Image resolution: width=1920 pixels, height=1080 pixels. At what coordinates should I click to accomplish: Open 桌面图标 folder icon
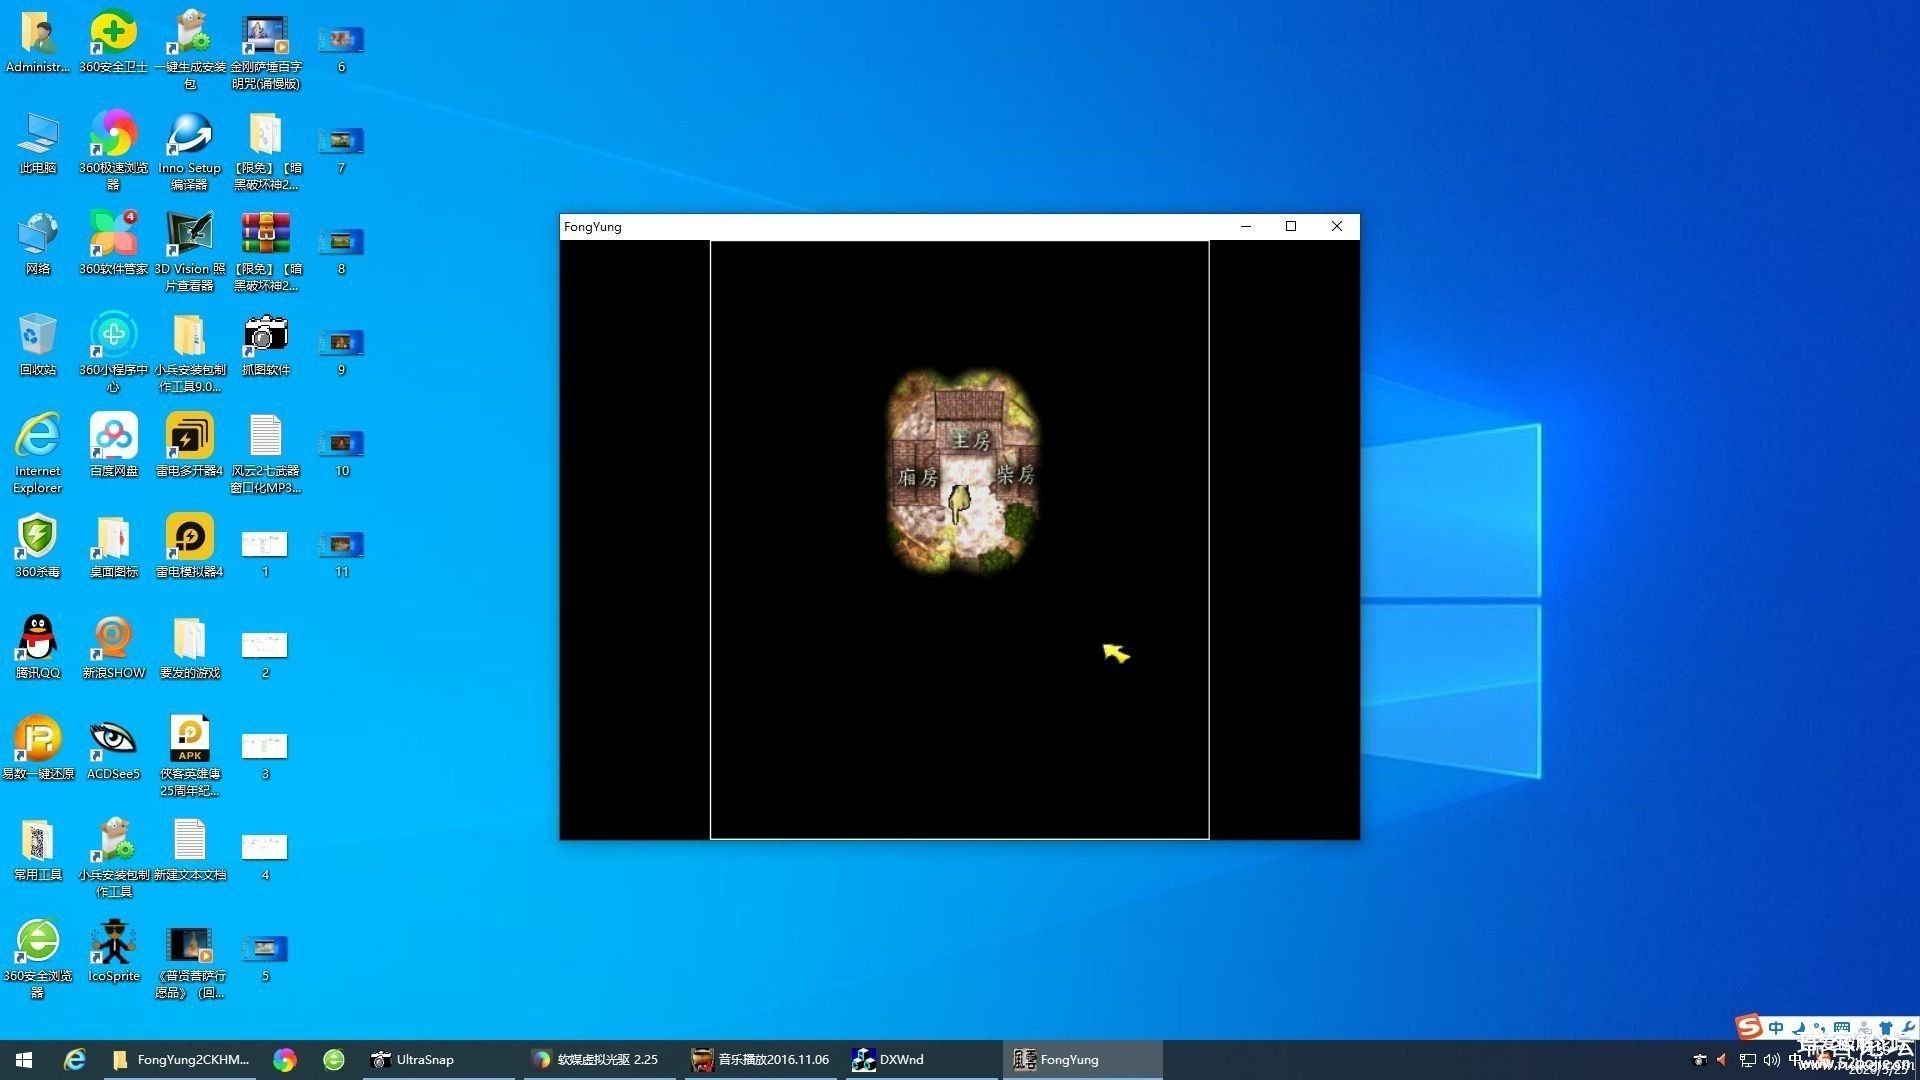[113, 547]
